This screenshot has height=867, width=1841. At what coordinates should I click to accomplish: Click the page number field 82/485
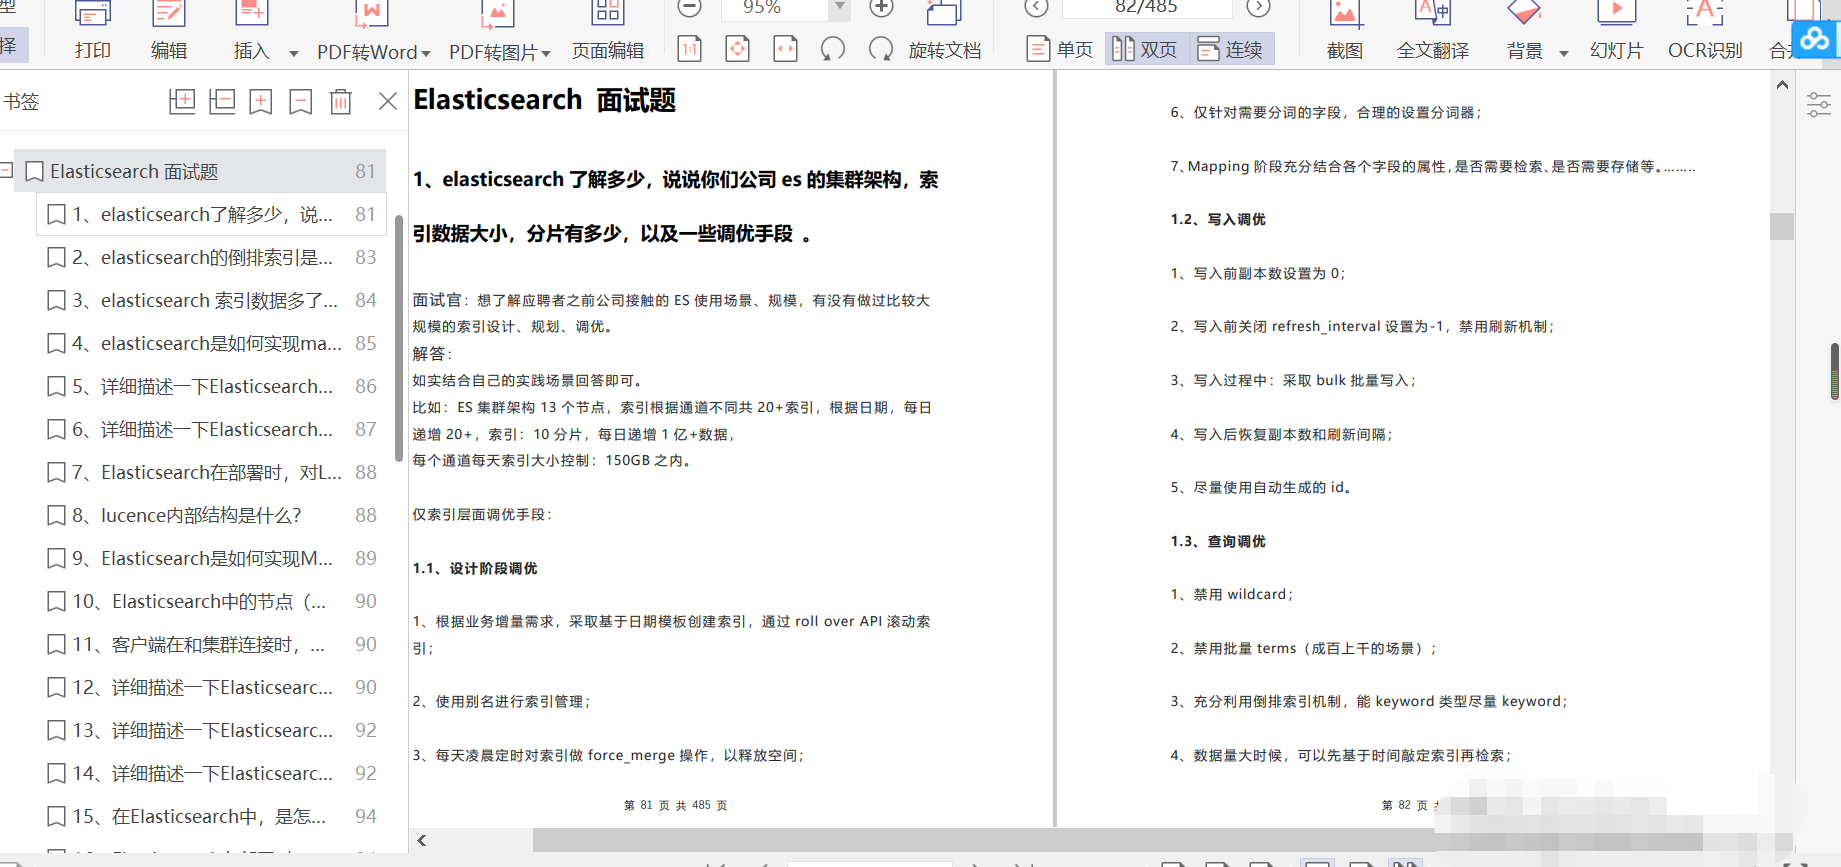[1147, 8]
